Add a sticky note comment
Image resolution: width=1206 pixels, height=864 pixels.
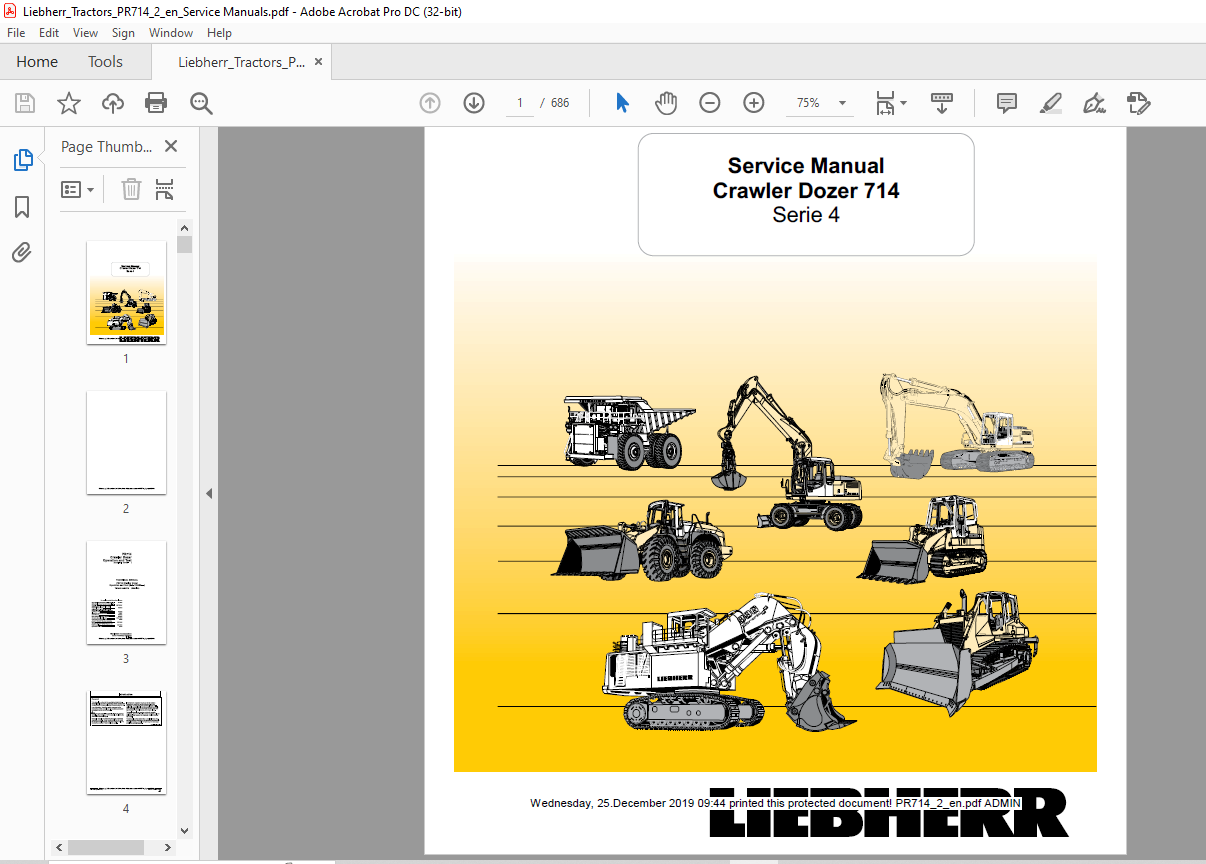tap(1007, 103)
